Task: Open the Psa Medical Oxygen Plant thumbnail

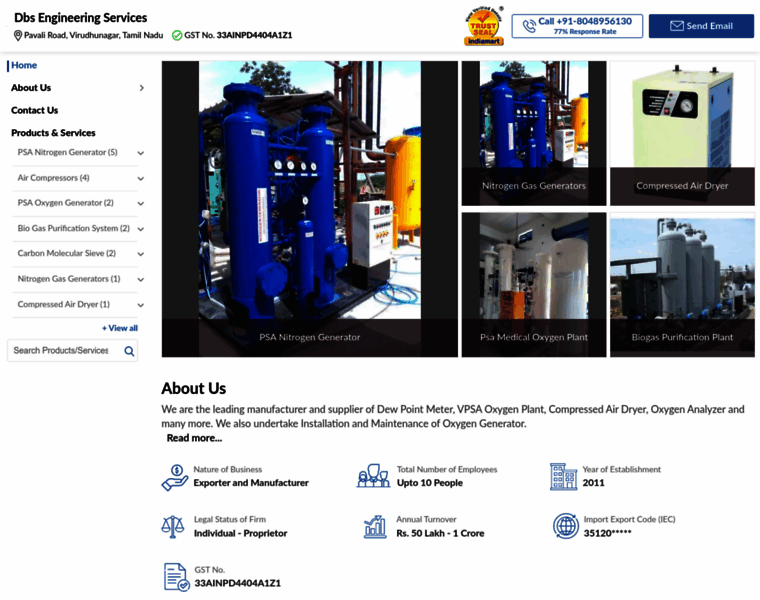Action: tap(534, 285)
